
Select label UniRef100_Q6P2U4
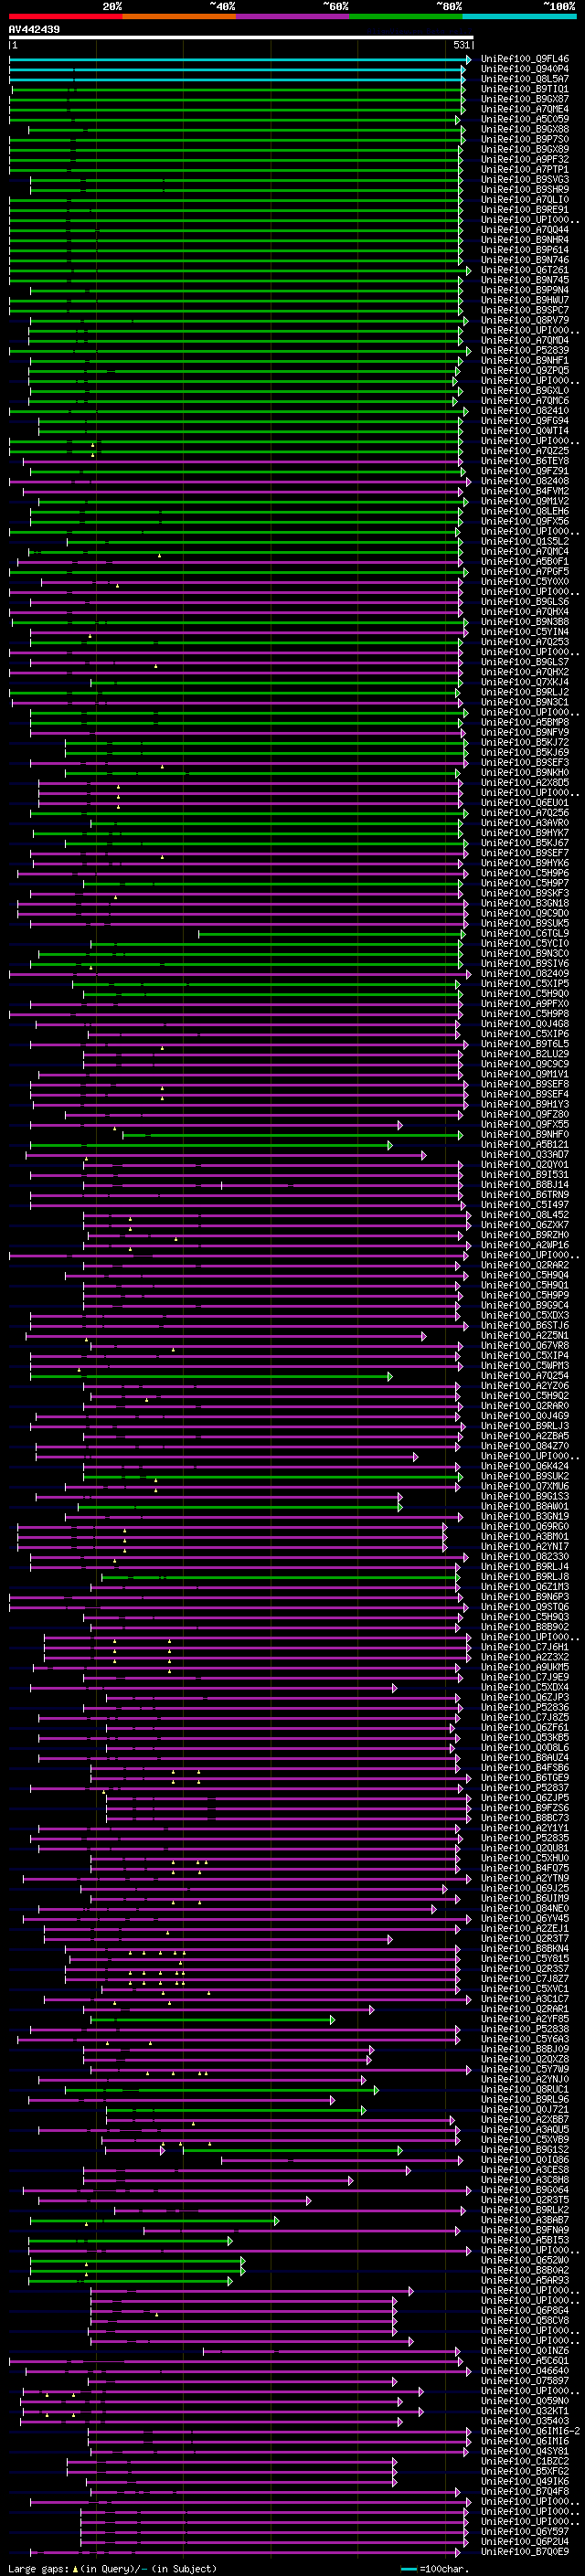pyautogui.click(x=525, y=2541)
